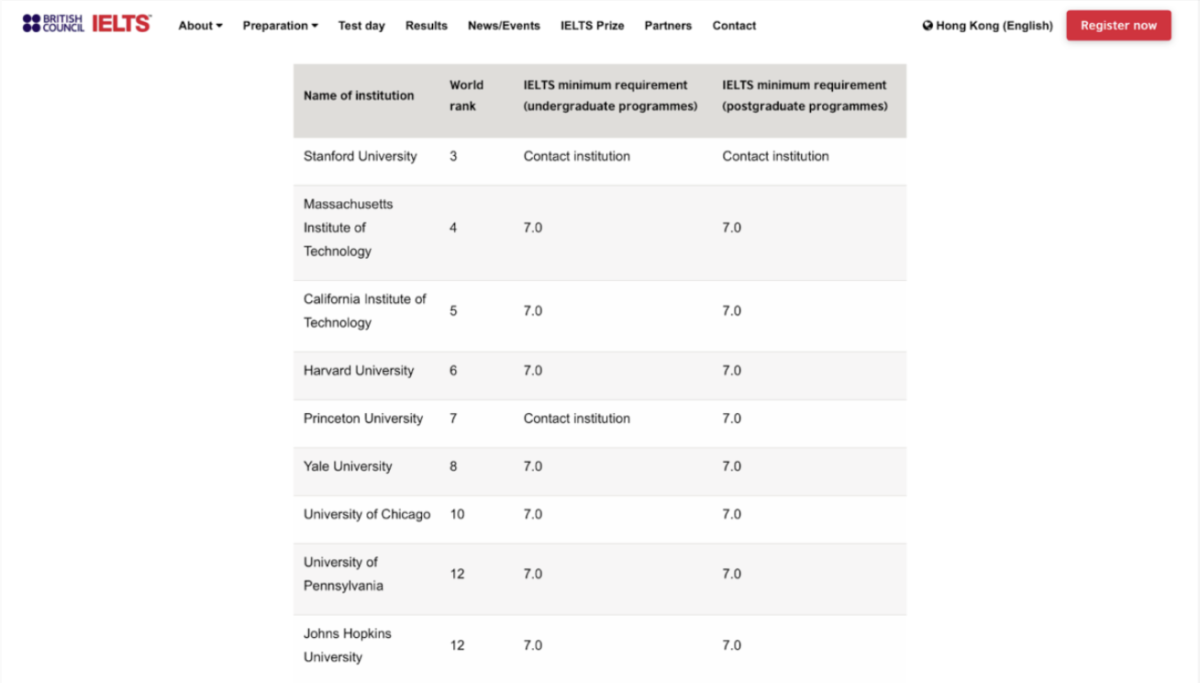Click Princeton's undergraduate Contact institution cell

[x=576, y=419]
